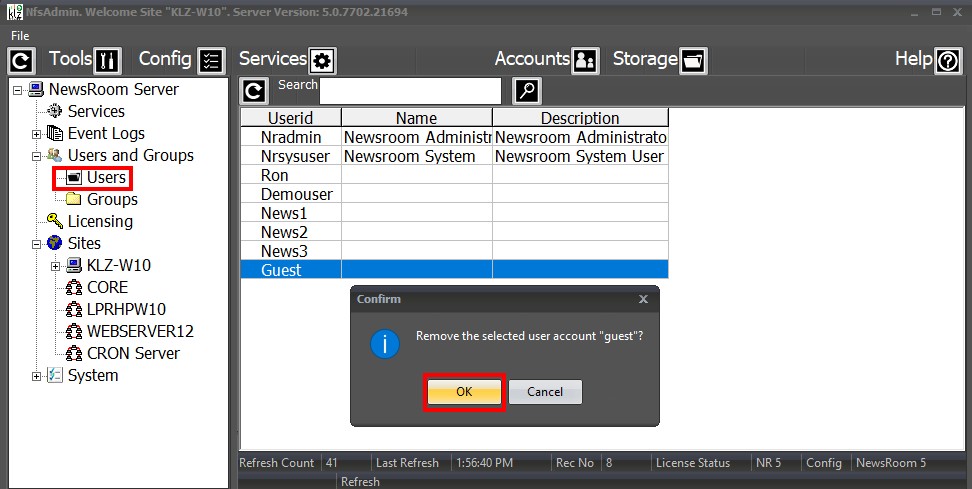The width and height of the screenshot is (972, 489).
Task: Click the NewsRoom Server computer icon
Action: (36, 89)
